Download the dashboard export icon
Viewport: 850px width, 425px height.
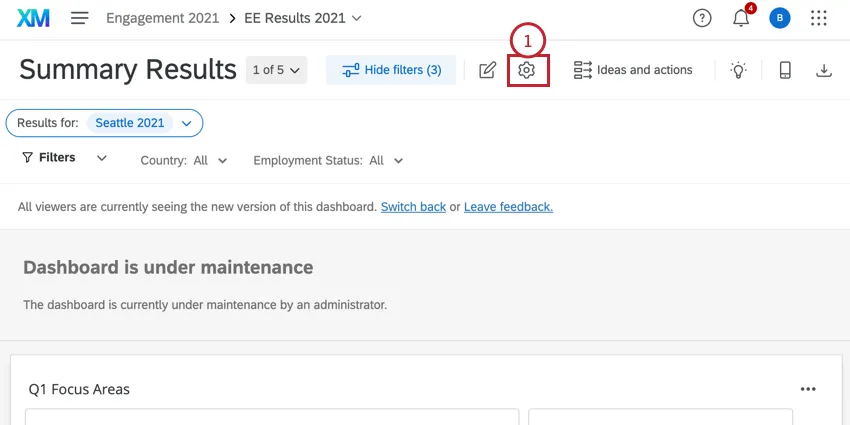pyautogui.click(x=824, y=70)
